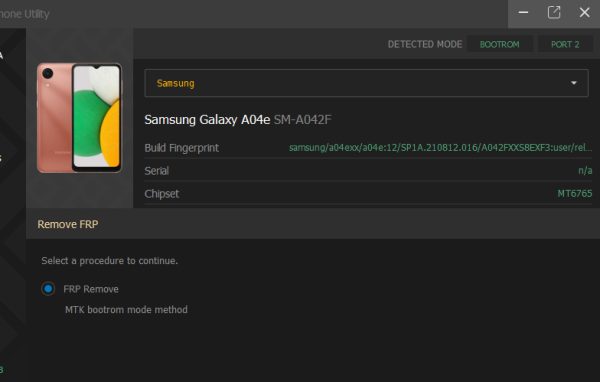
Task: Close the Phone Utility window
Action: [x=584, y=13]
